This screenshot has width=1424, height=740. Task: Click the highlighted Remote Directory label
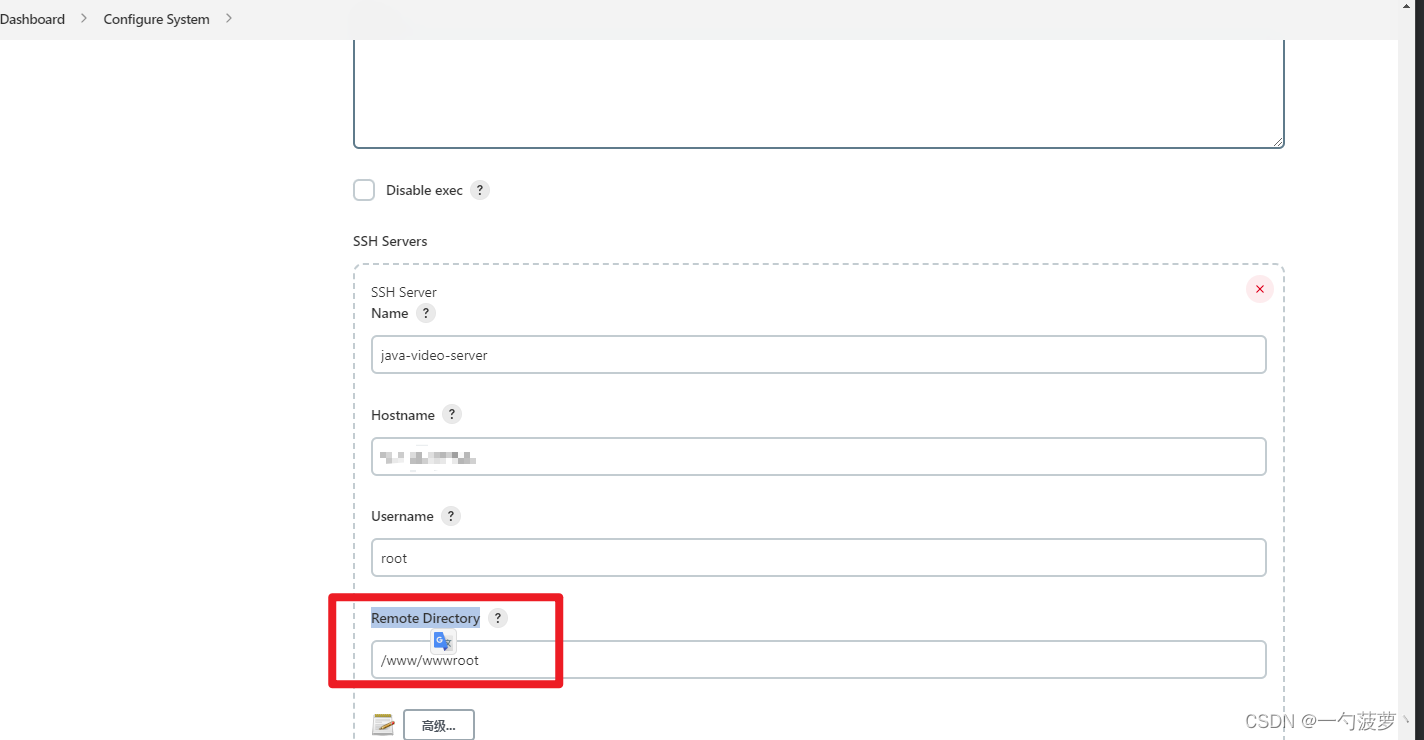[x=425, y=618]
